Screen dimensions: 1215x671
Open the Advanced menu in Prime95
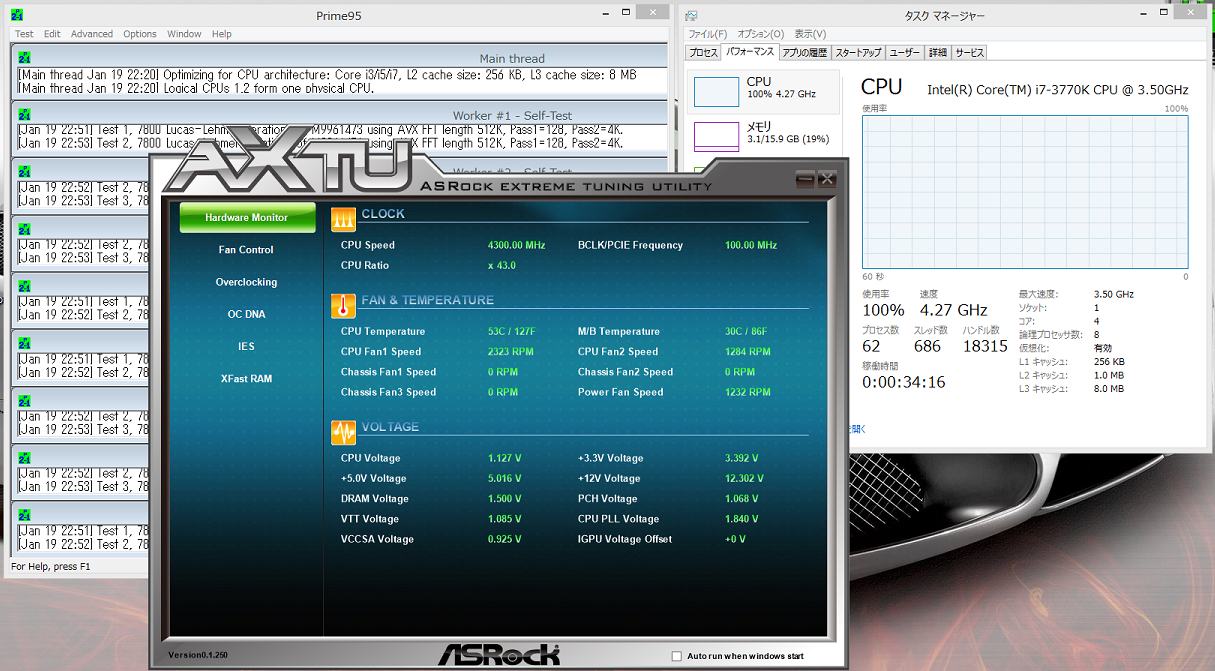click(x=92, y=34)
